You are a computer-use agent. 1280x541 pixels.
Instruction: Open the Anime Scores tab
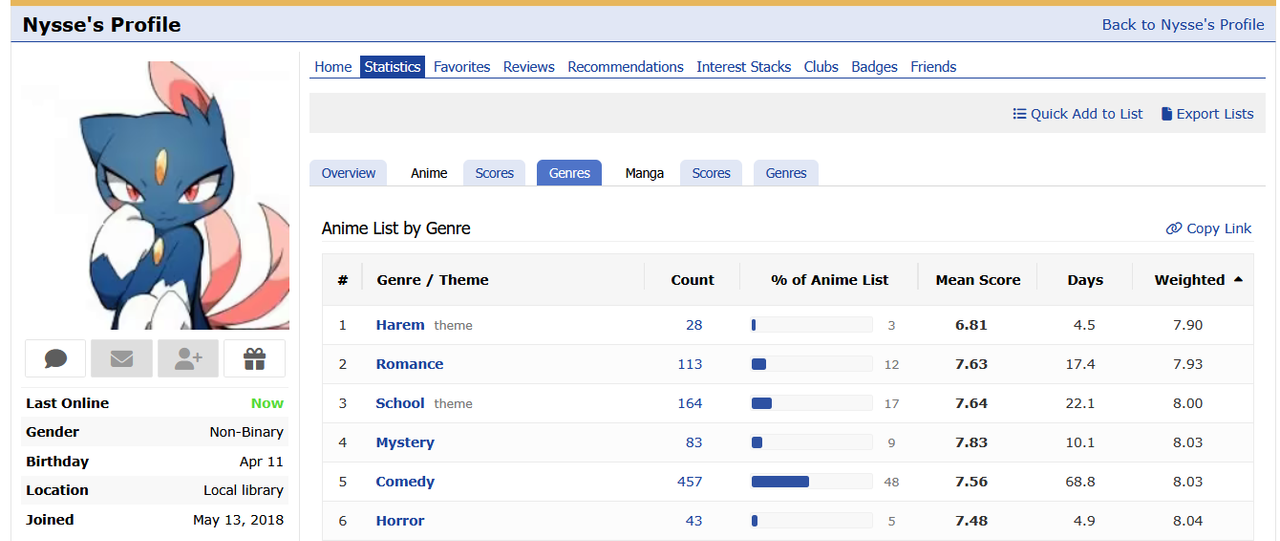[x=494, y=173]
